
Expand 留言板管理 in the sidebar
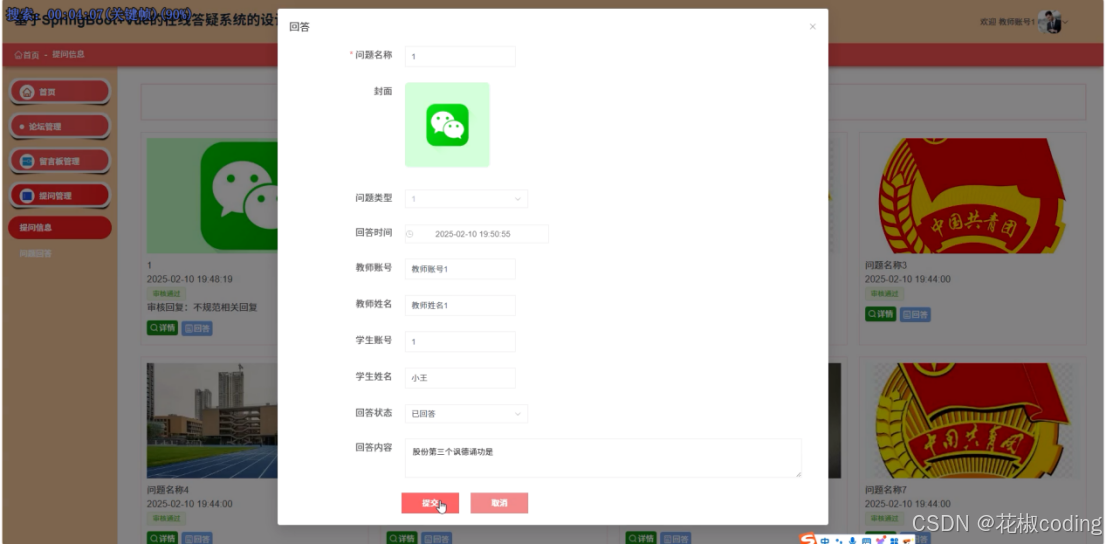pos(60,161)
